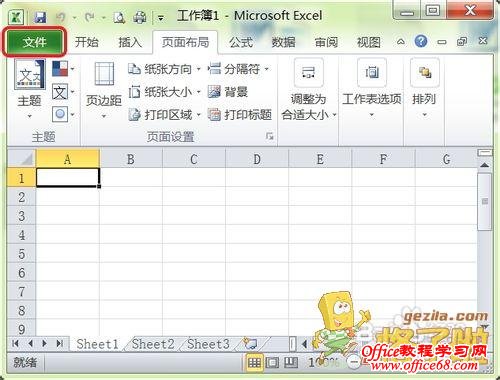Open the 纸张大小 paper size dropdown
This screenshot has height=380, width=500.
click(x=164, y=92)
